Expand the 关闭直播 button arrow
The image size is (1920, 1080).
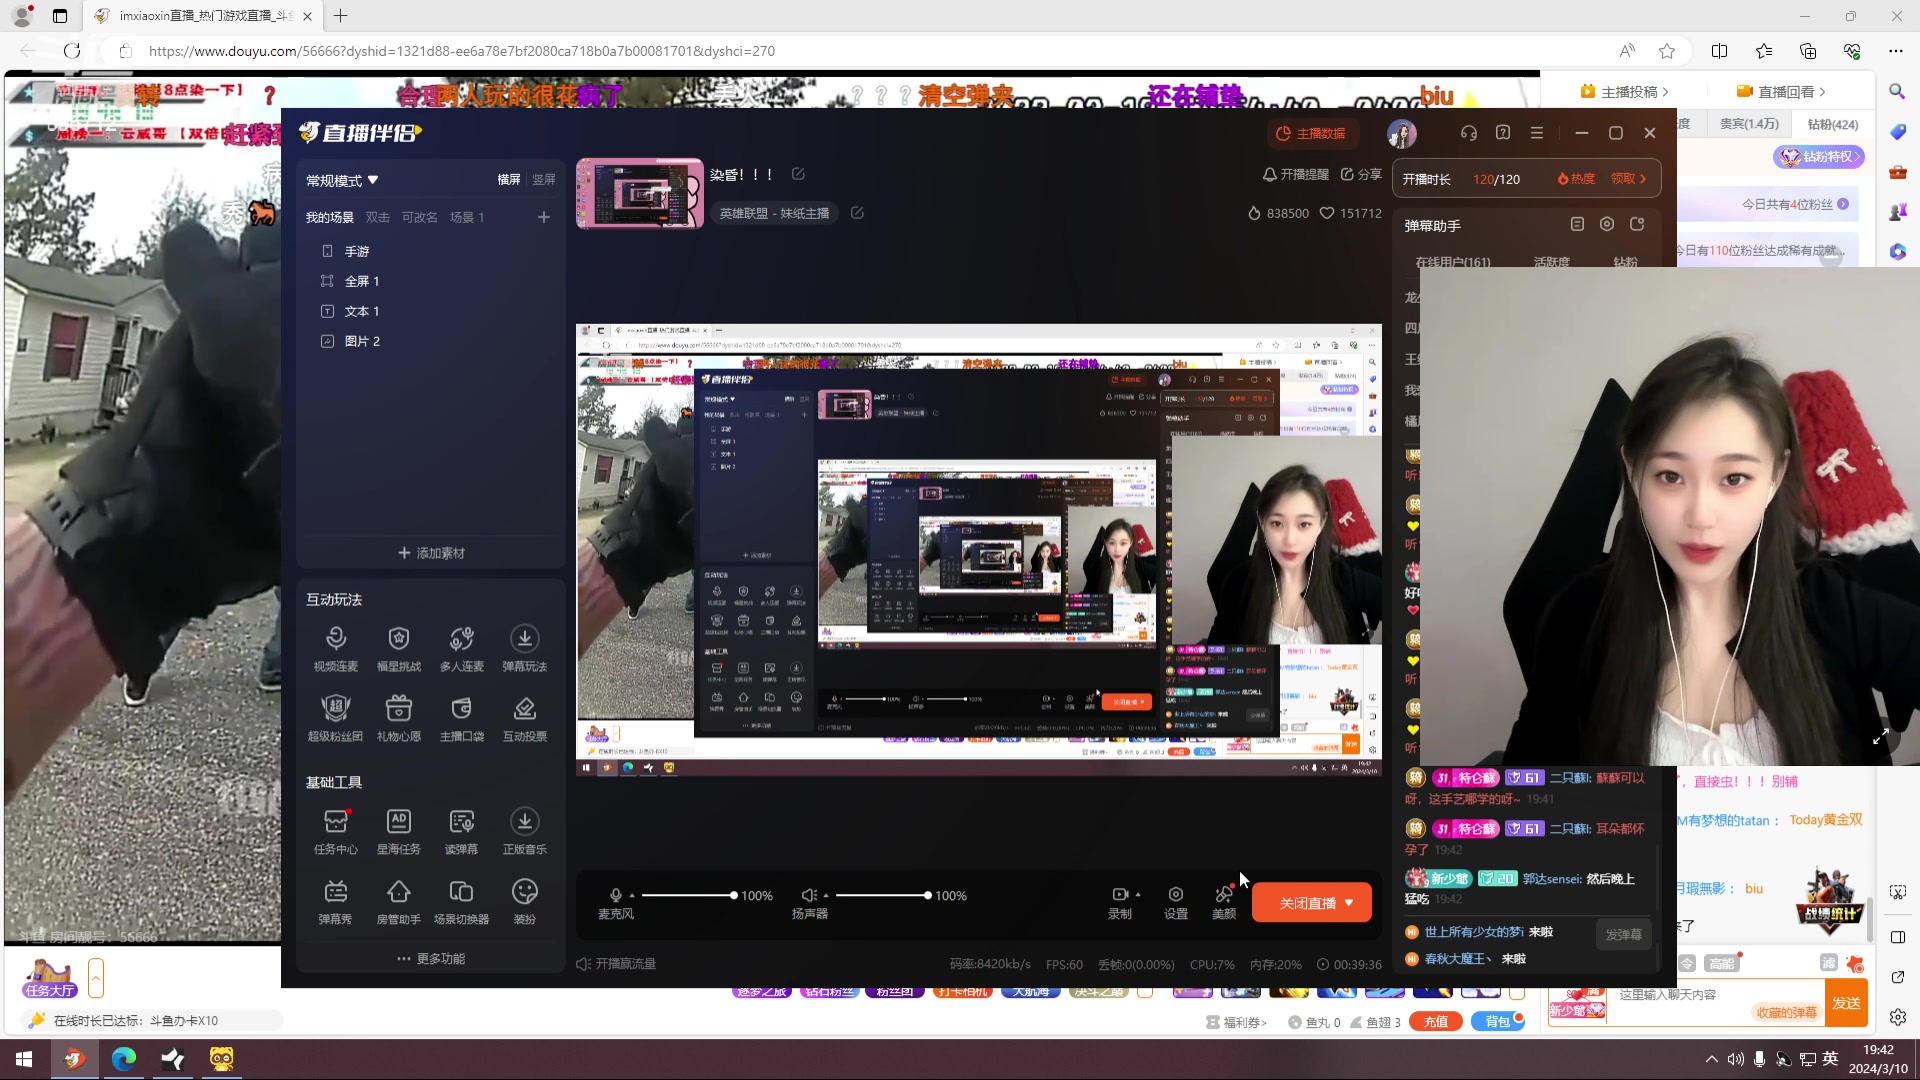[x=1349, y=903]
